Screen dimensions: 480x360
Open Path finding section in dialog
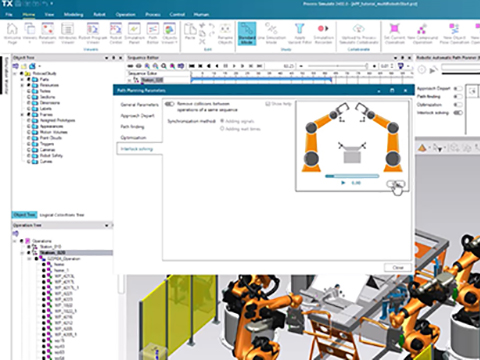132,127
